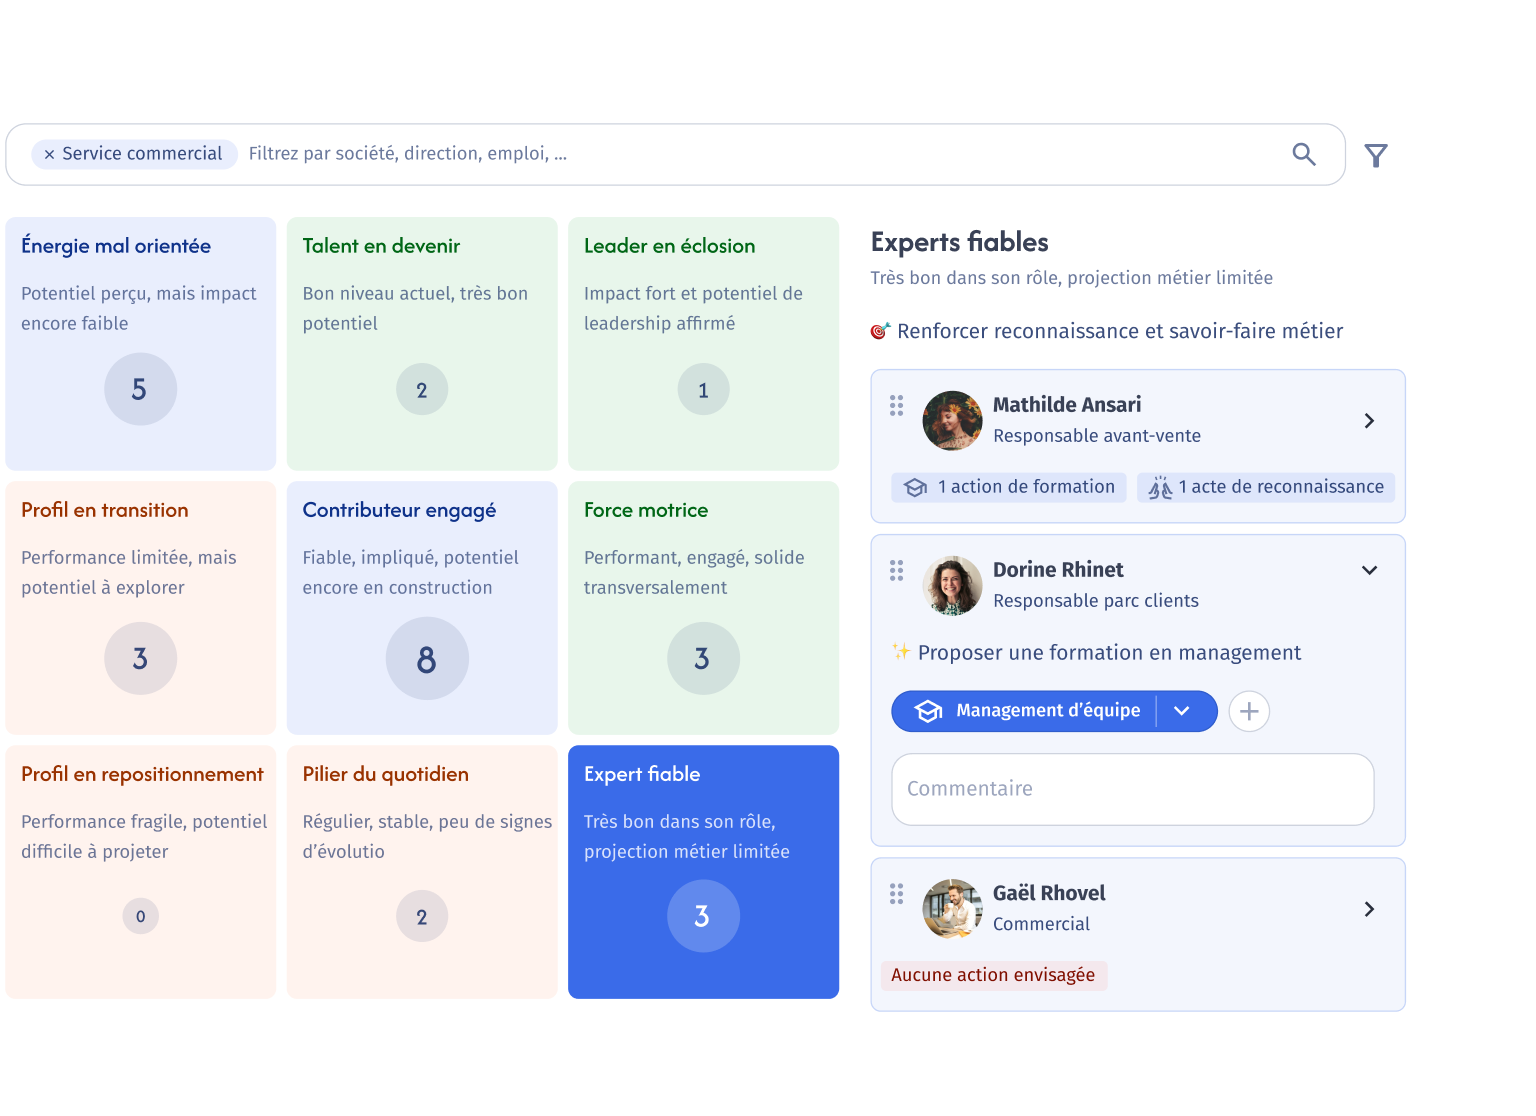The width and height of the screenshot is (1536, 1116).
Task: Click the count 3 in Force motrice
Action: coord(703,658)
